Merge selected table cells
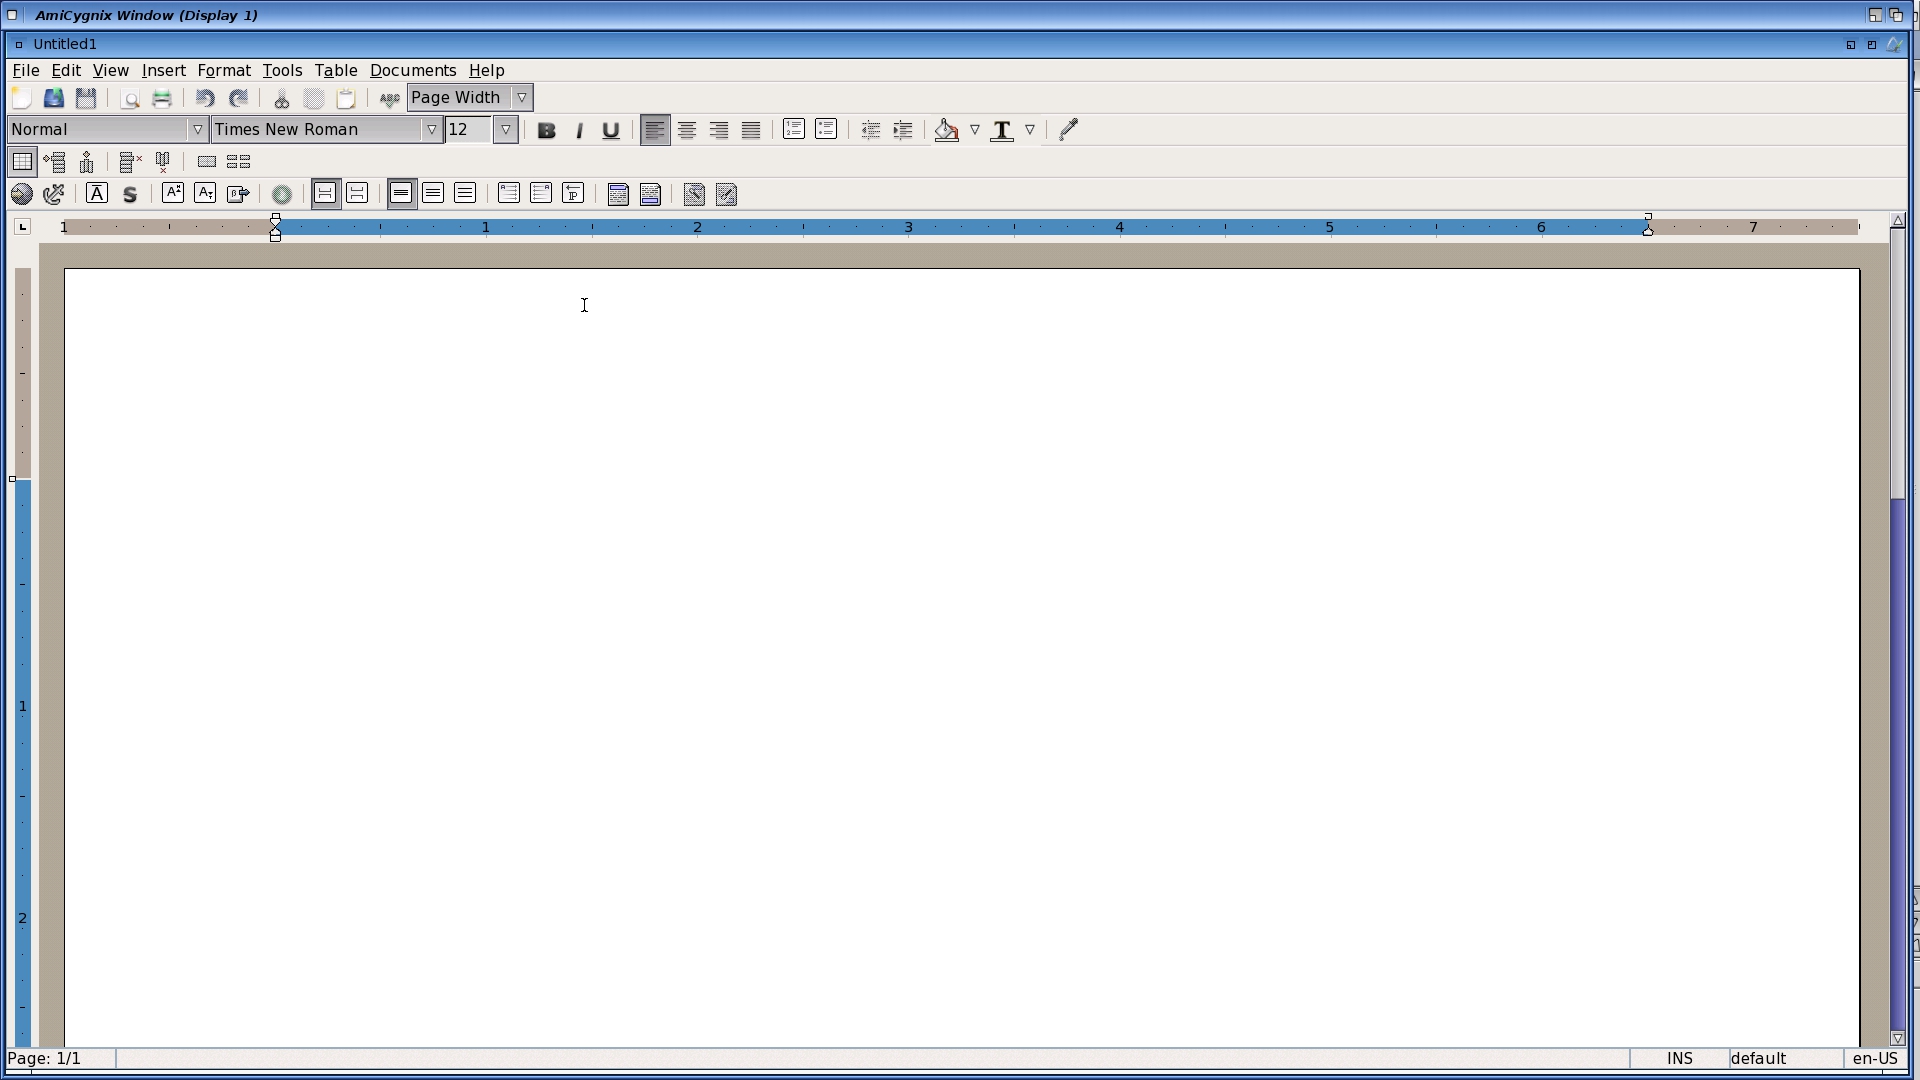 [206, 162]
